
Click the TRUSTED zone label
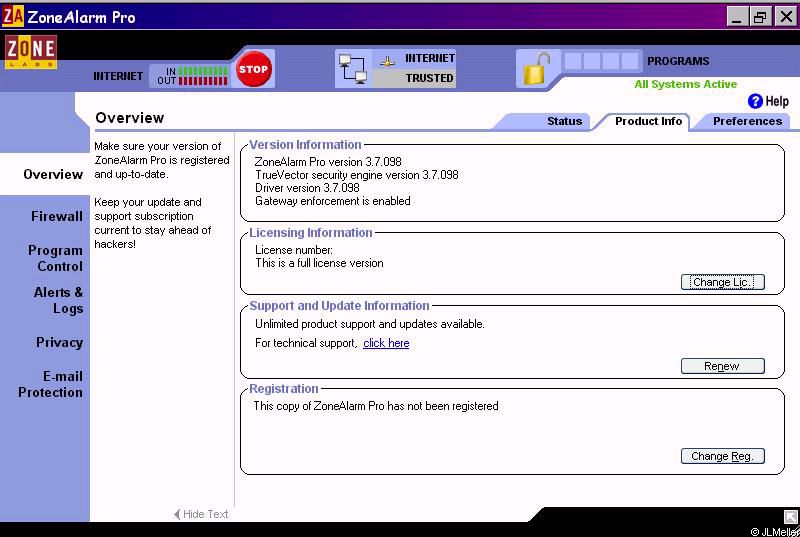(429, 78)
